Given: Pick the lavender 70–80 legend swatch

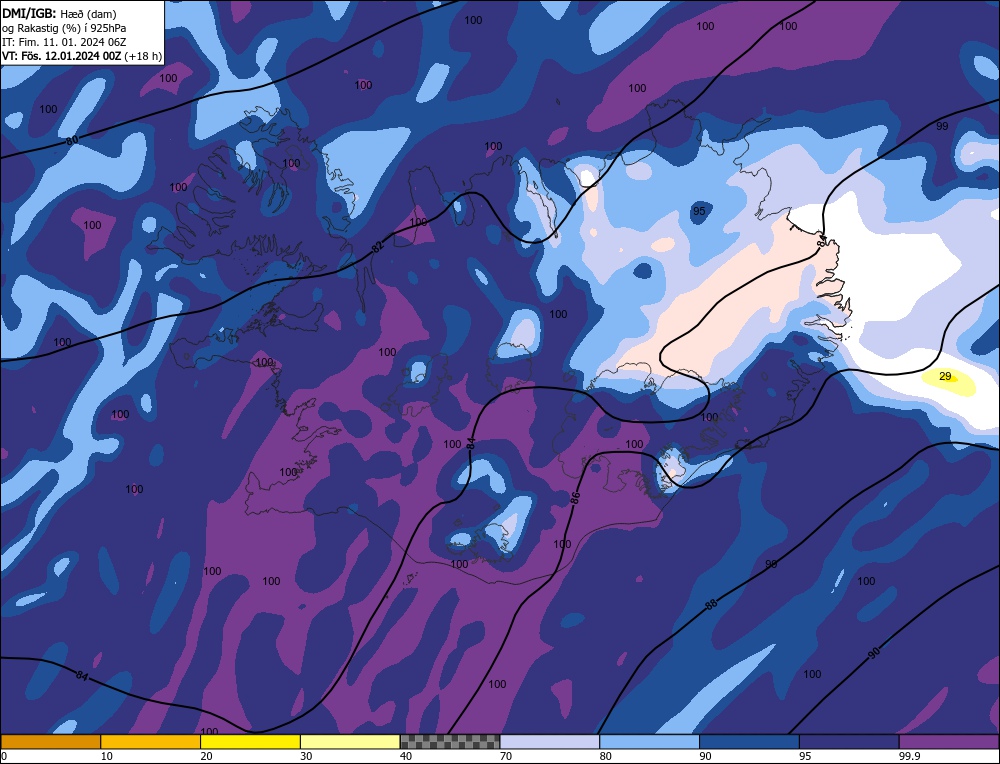Looking at the screenshot, I should pyautogui.click(x=550, y=742).
